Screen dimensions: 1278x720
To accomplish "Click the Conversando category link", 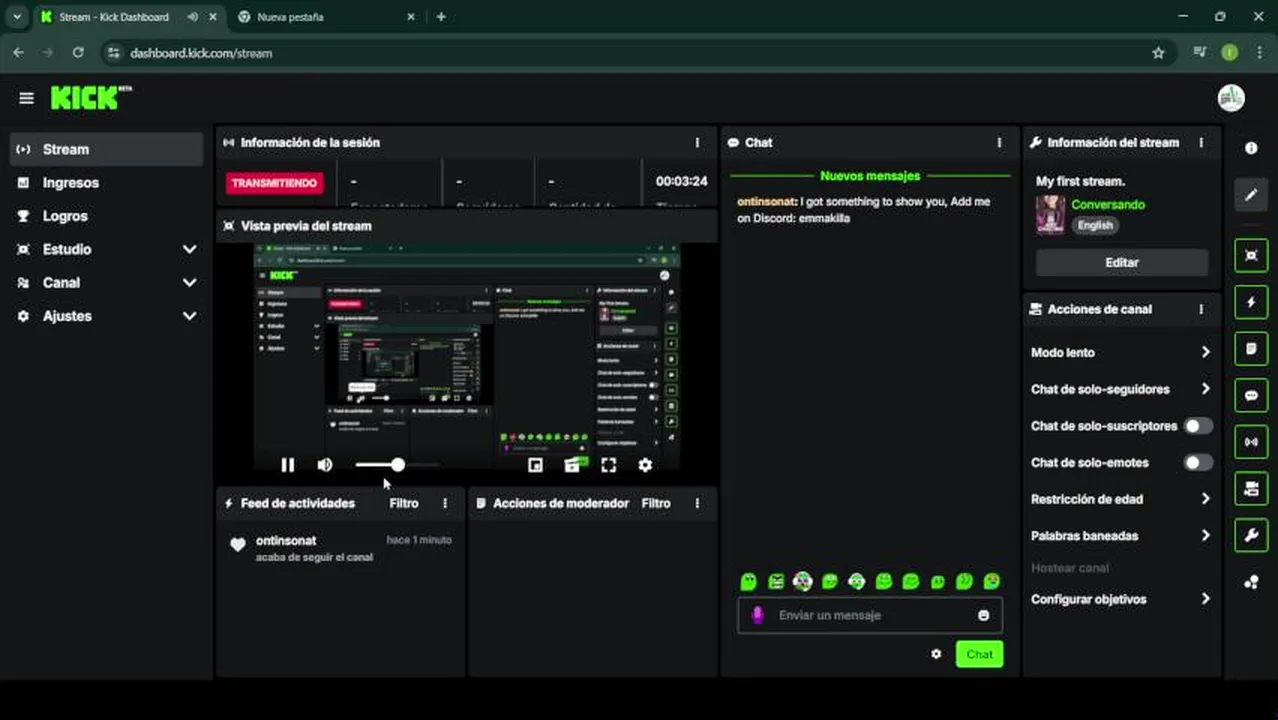I will [x=1108, y=204].
